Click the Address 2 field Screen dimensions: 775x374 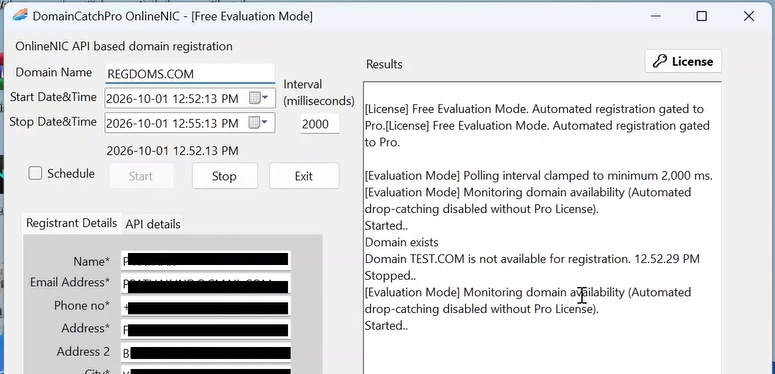tap(206, 352)
